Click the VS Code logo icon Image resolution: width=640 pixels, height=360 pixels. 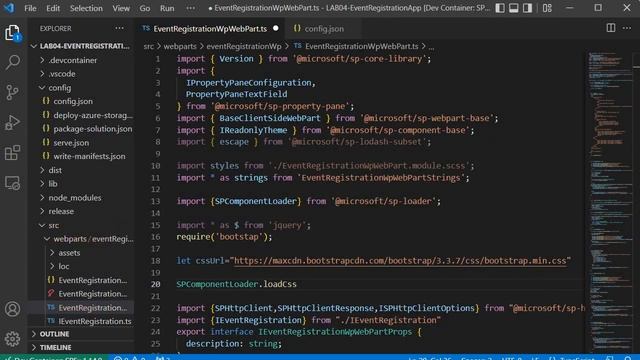pyautogui.click(x=9, y=8)
